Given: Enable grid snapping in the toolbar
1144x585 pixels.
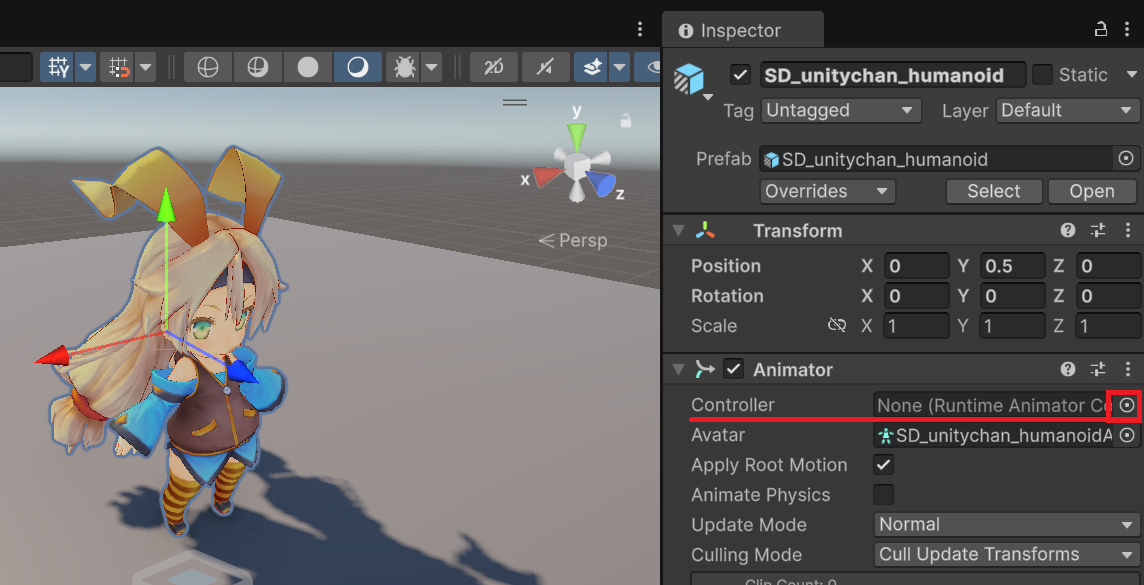Looking at the screenshot, I should tap(120, 67).
